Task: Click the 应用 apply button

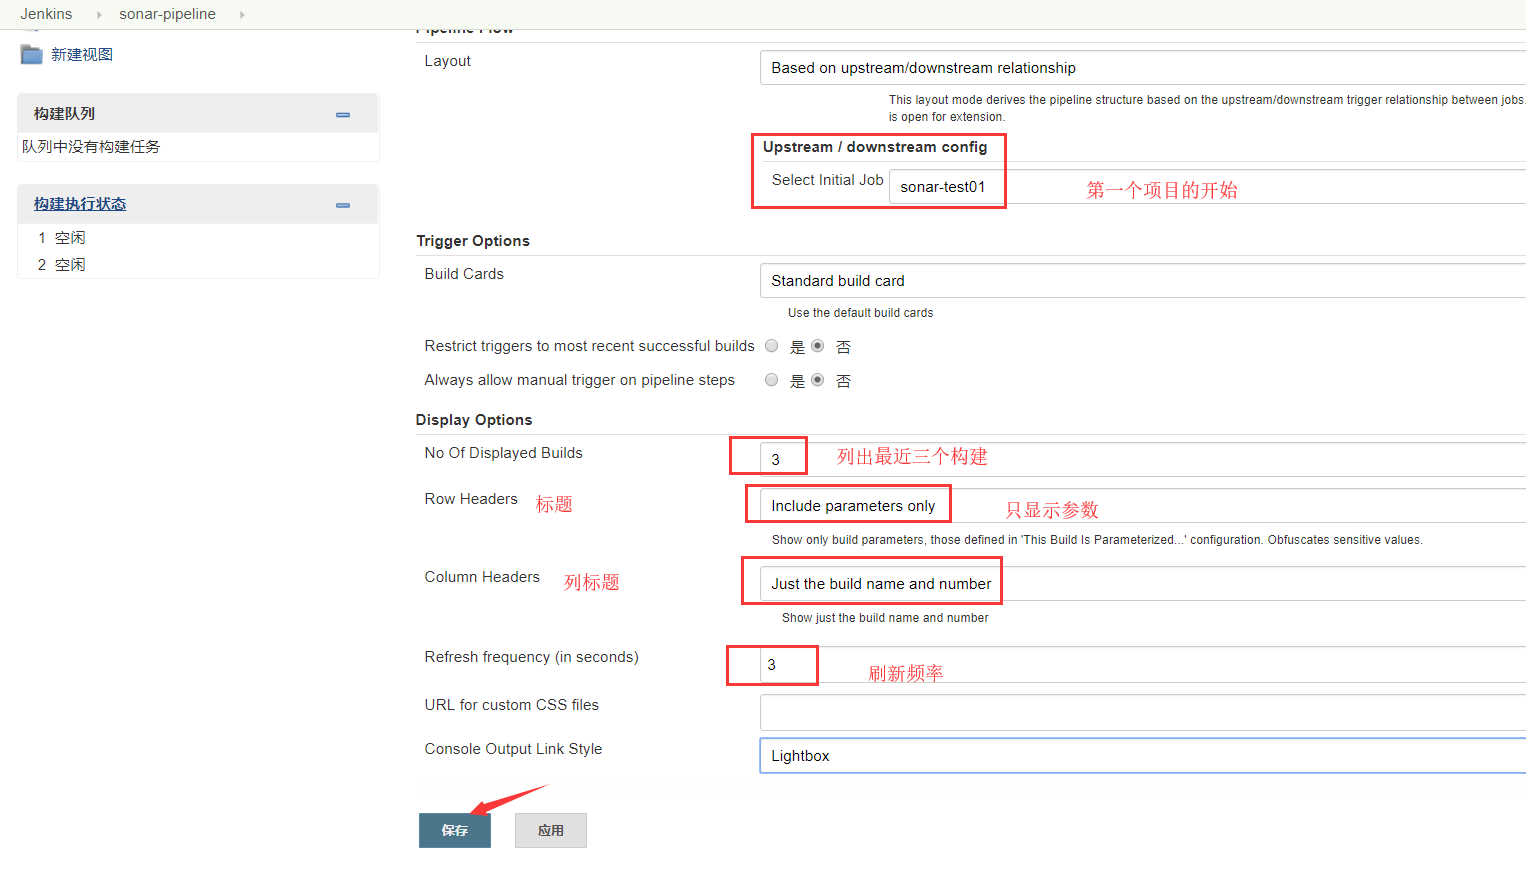Action: tap(551, 830)
